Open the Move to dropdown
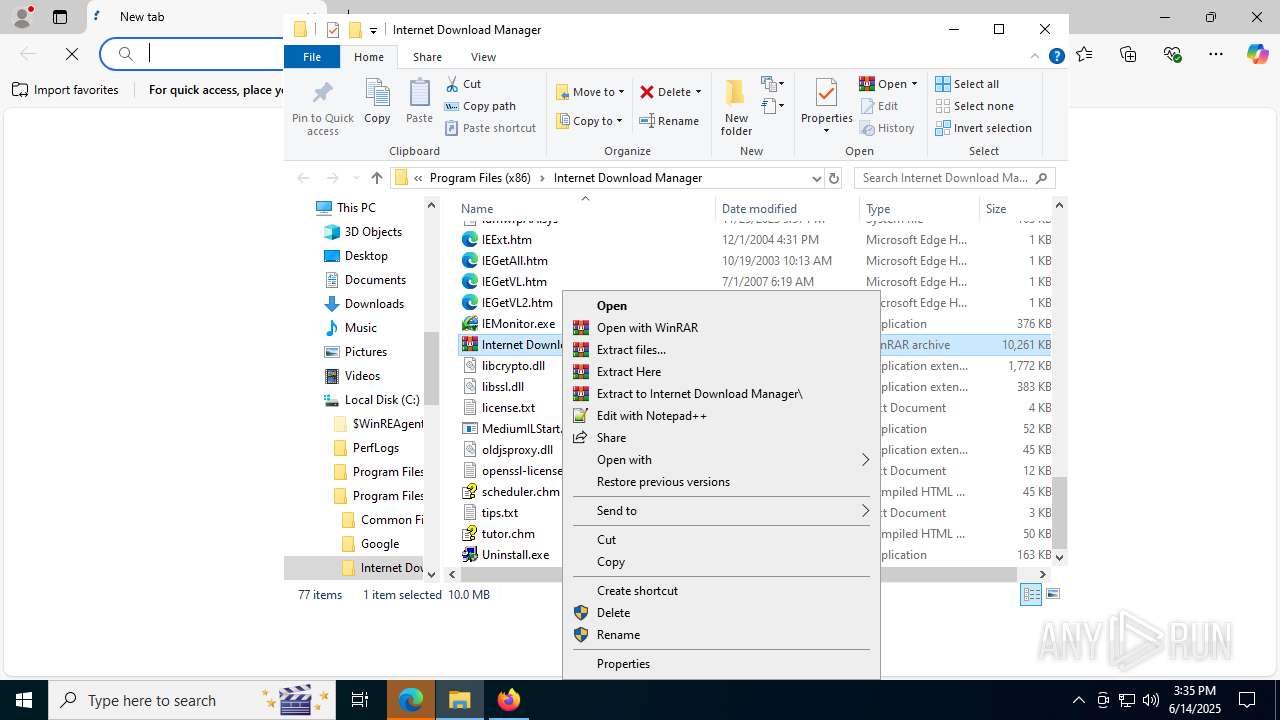The height and width of the screenshot is (720, 1280). [590, 92]
